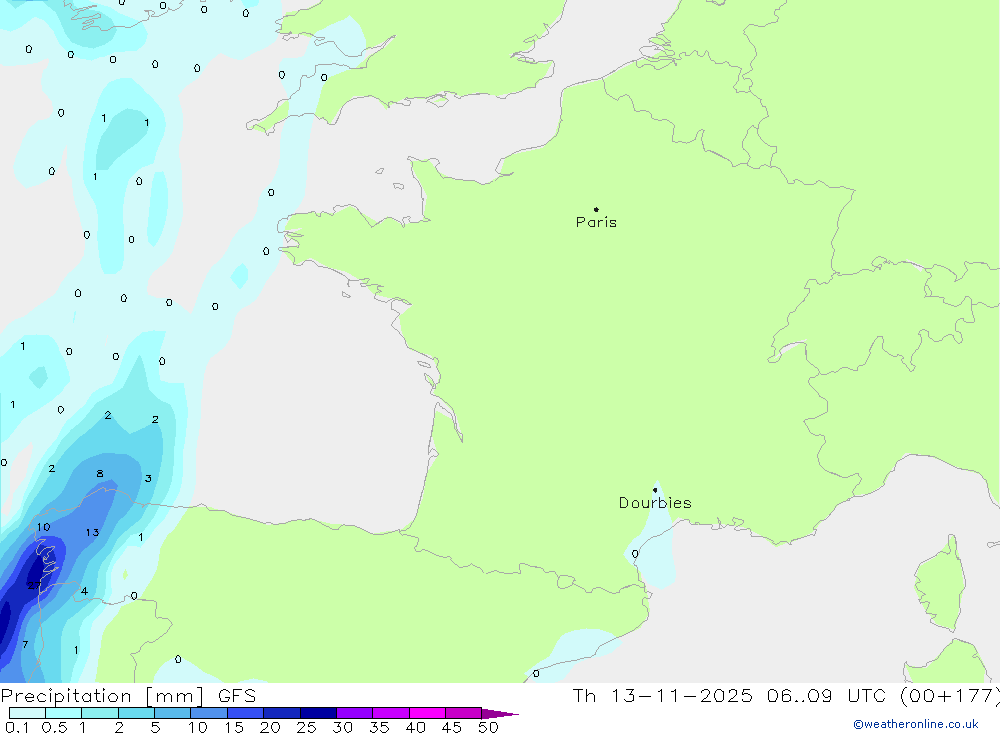Screen dimensions: 1000x733
Task: Select the 30–35 mm purple legend swatch
Action: pos(355,713)
